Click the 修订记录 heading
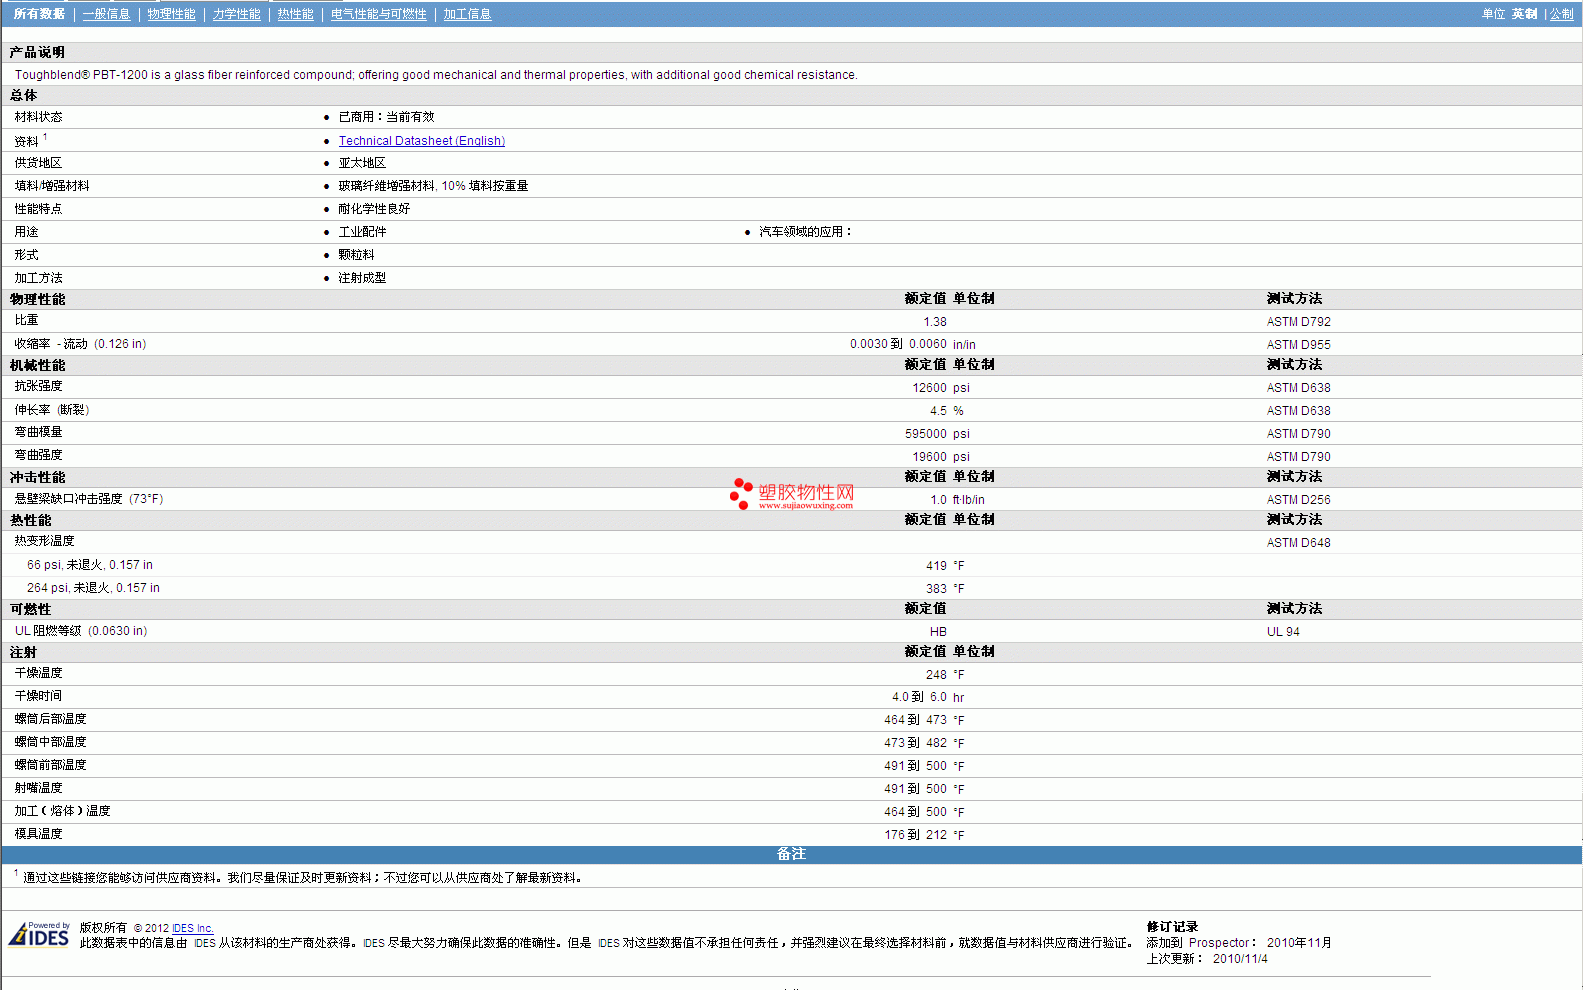Viewport: 1583px width, 990px height. point(1172,927)
